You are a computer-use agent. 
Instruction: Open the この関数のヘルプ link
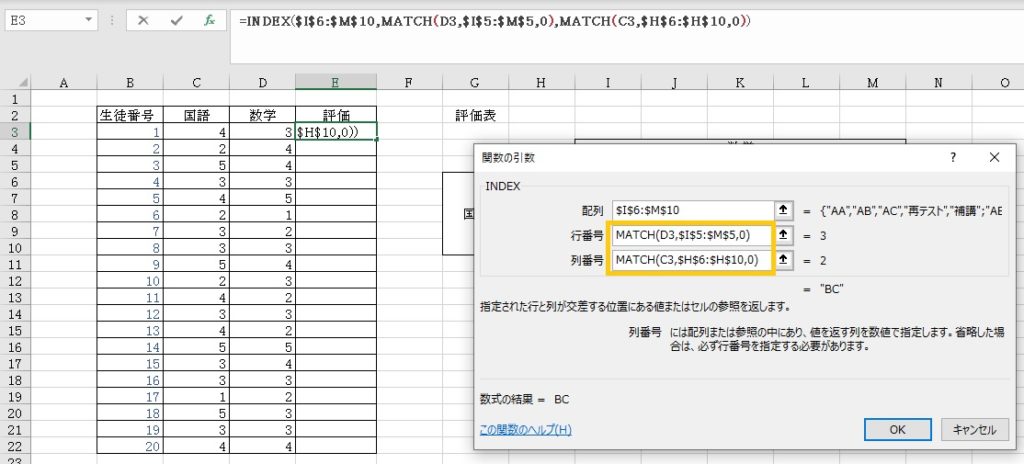pos(526,430)
